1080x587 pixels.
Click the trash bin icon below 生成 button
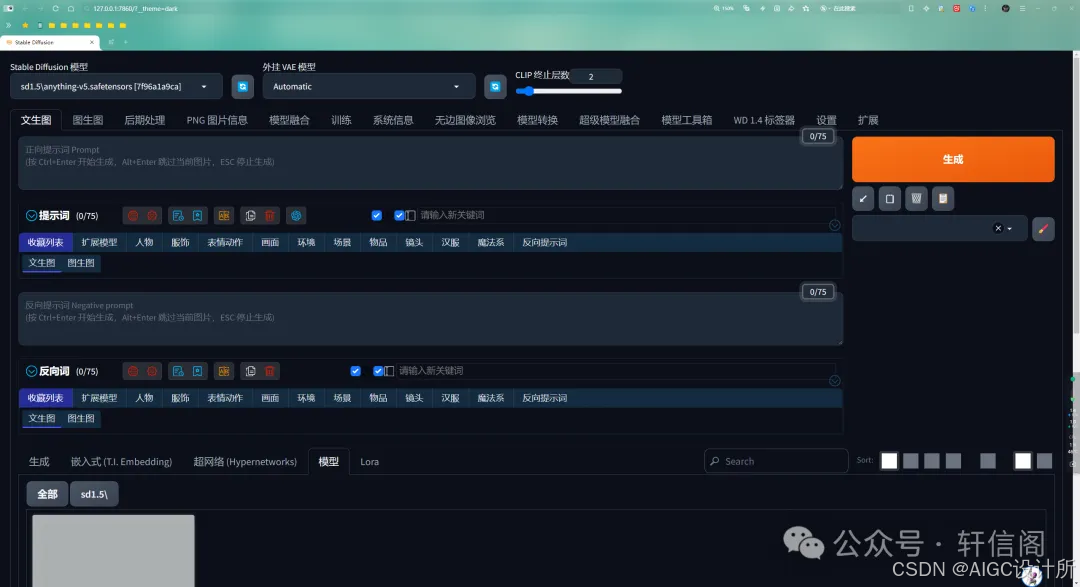(x=916, y=199)
